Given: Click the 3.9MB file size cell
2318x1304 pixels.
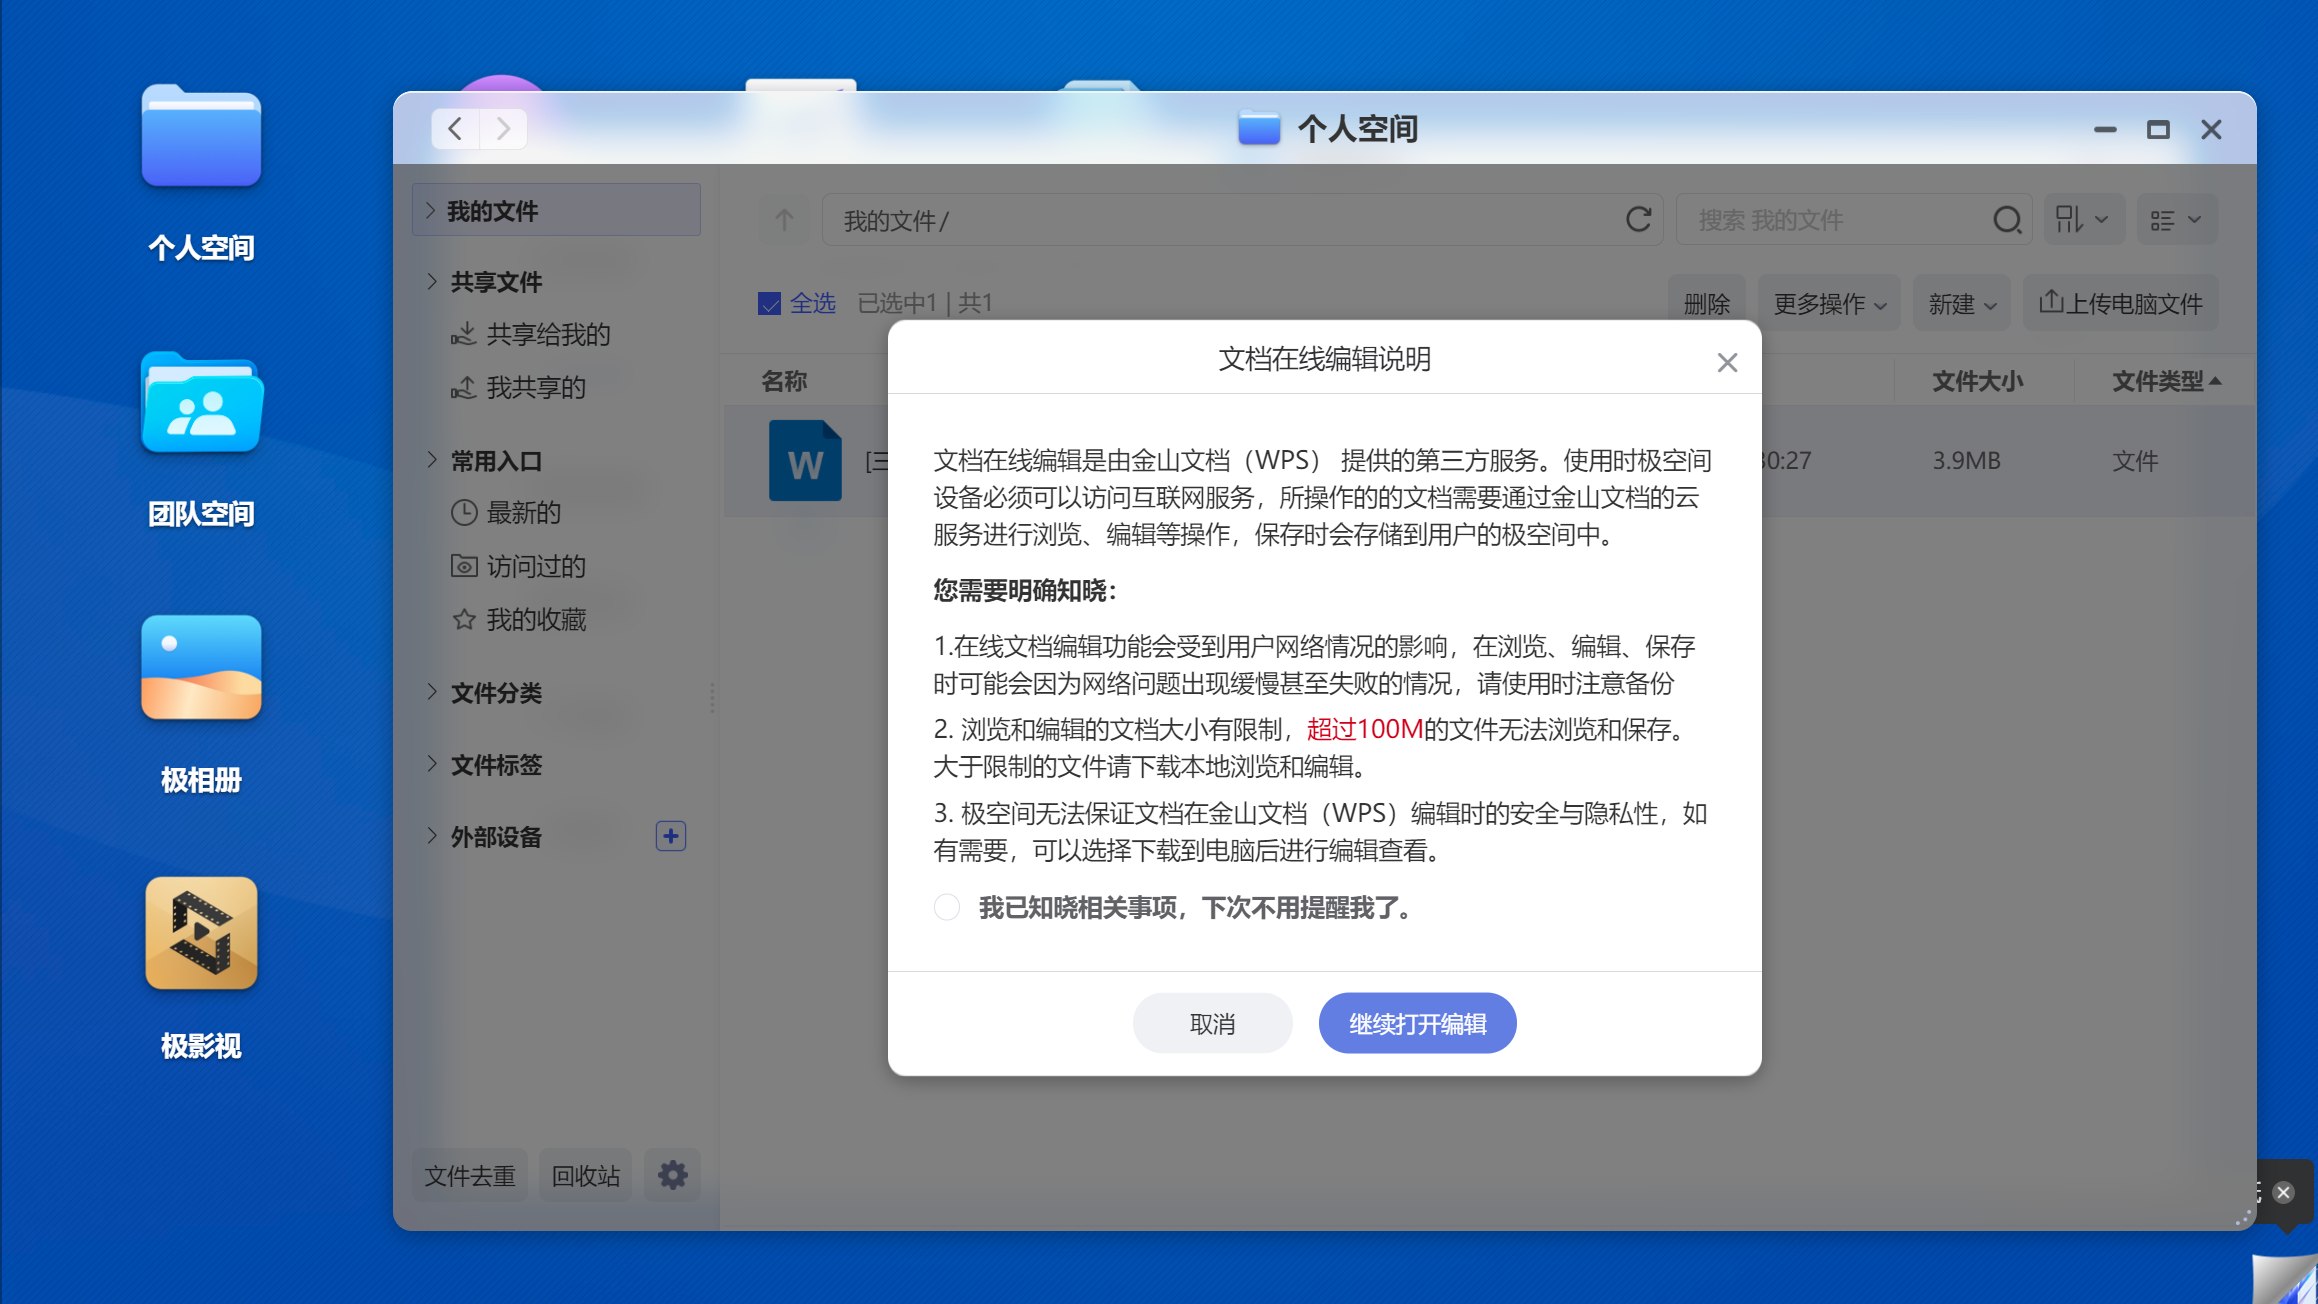Looking at the screenshot, I should click(x=1966, y=461).
